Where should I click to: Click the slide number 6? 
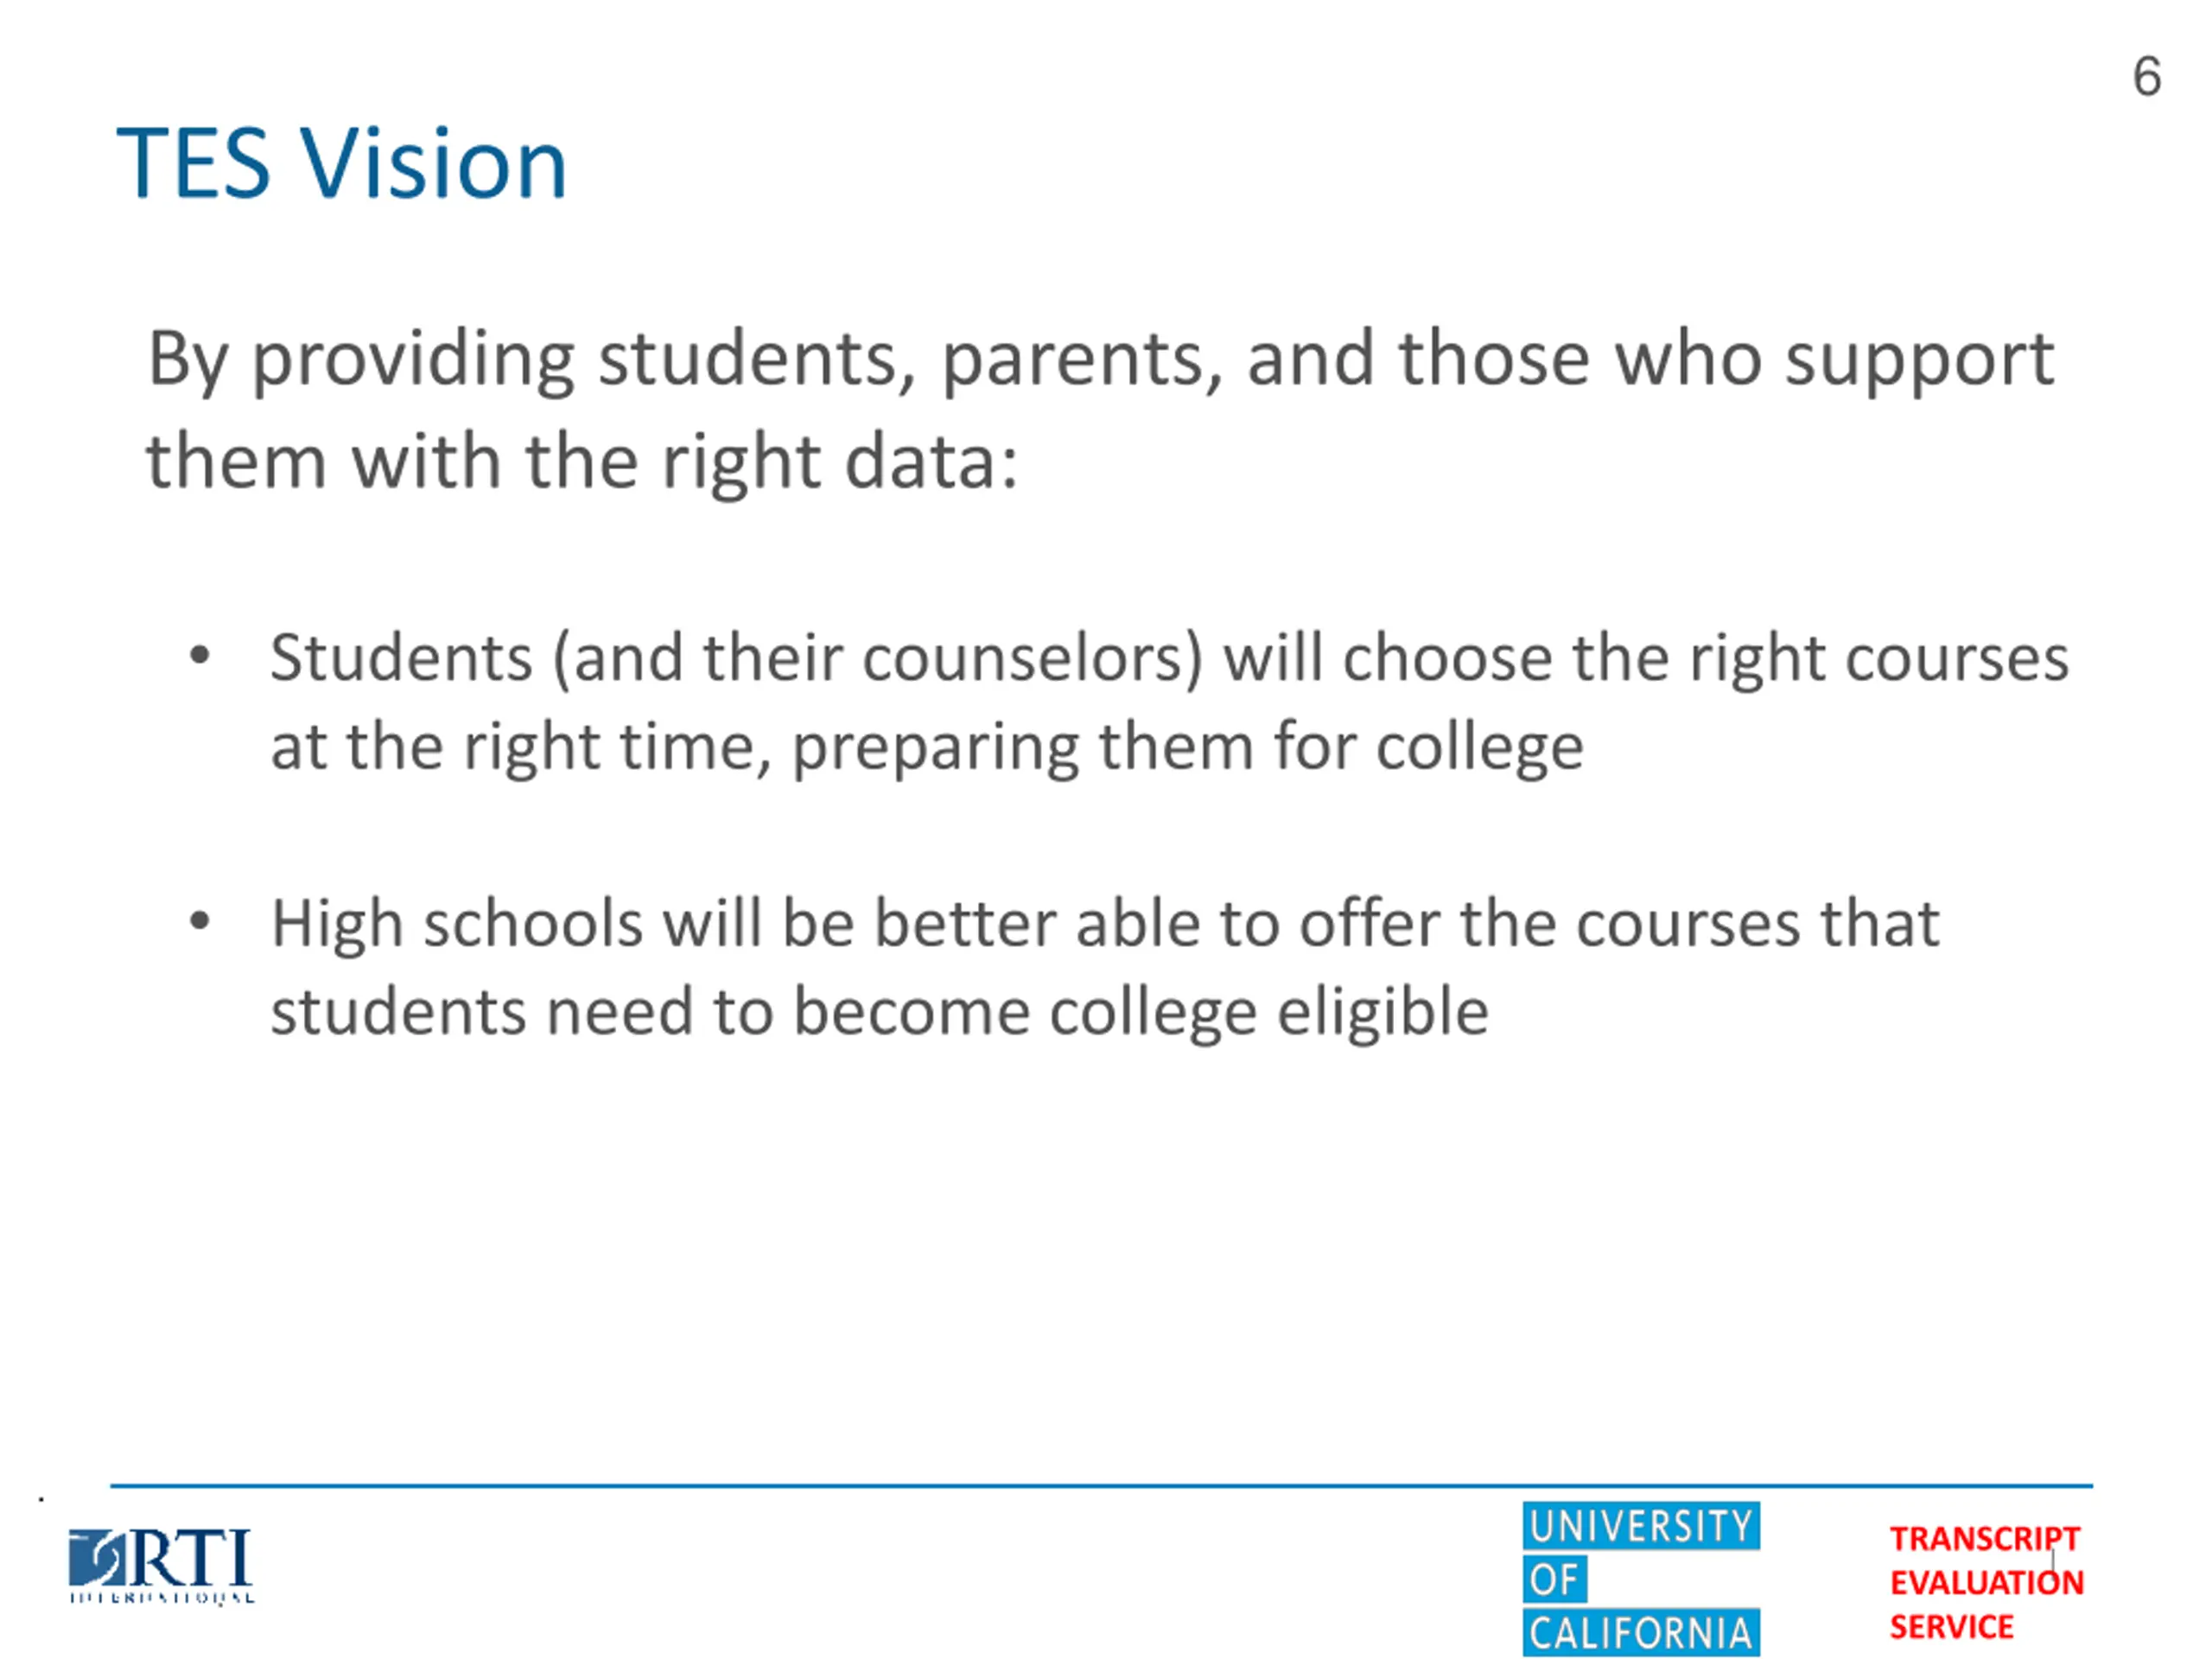2146,77
